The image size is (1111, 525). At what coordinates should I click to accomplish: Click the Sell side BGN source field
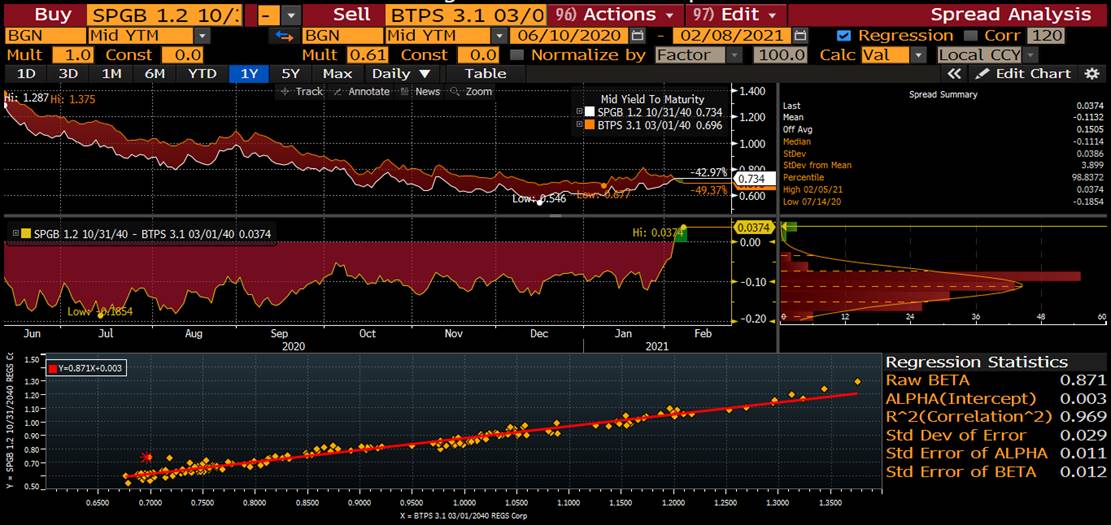click(343, 36)
